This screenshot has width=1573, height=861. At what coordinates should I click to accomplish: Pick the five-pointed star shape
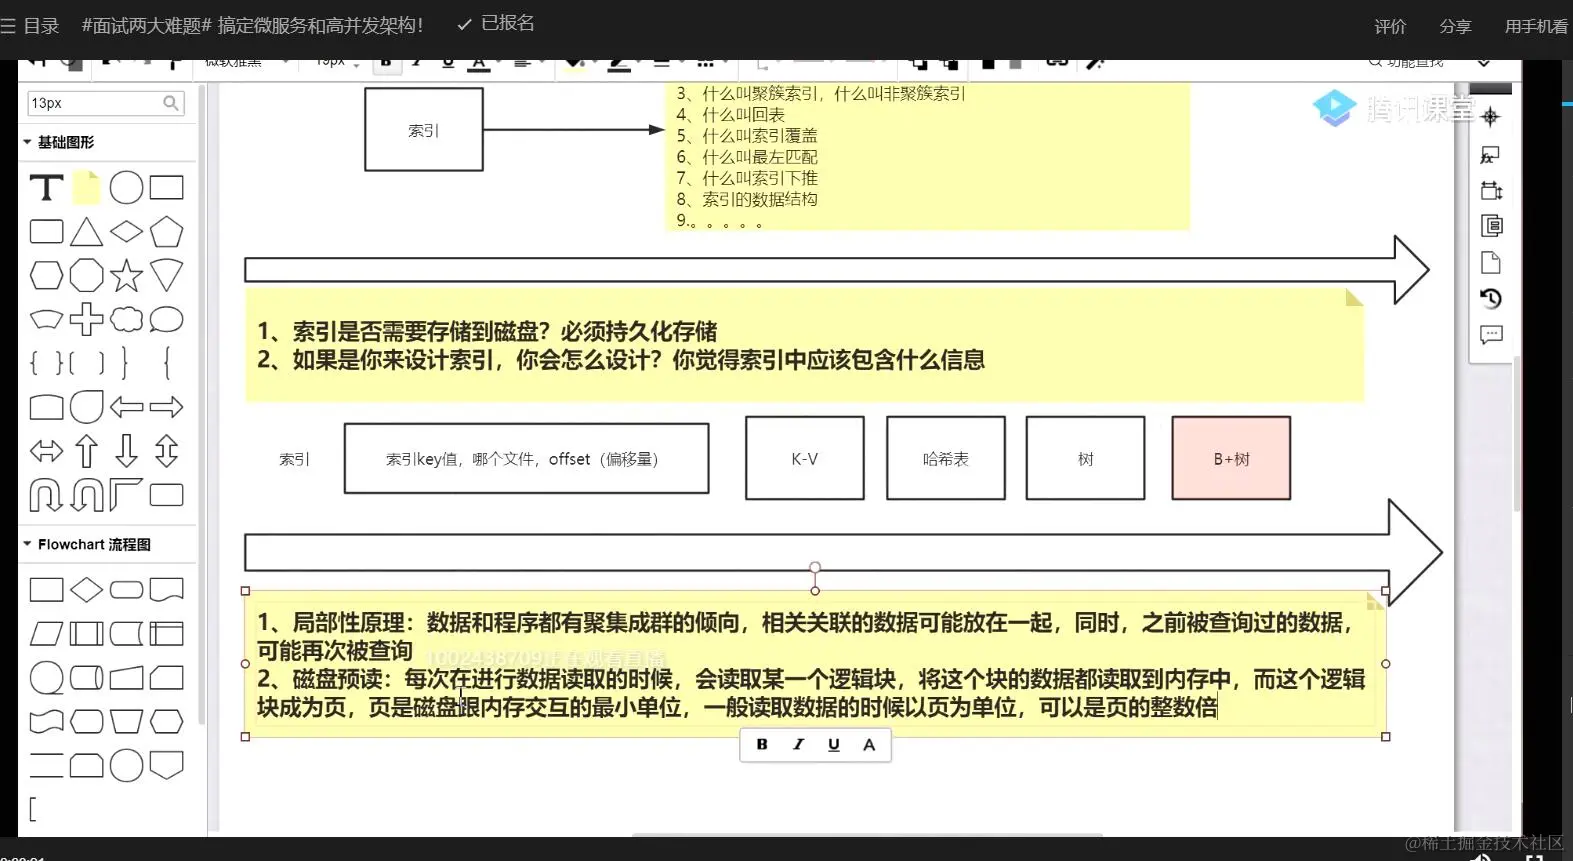(x=126, y=275)
